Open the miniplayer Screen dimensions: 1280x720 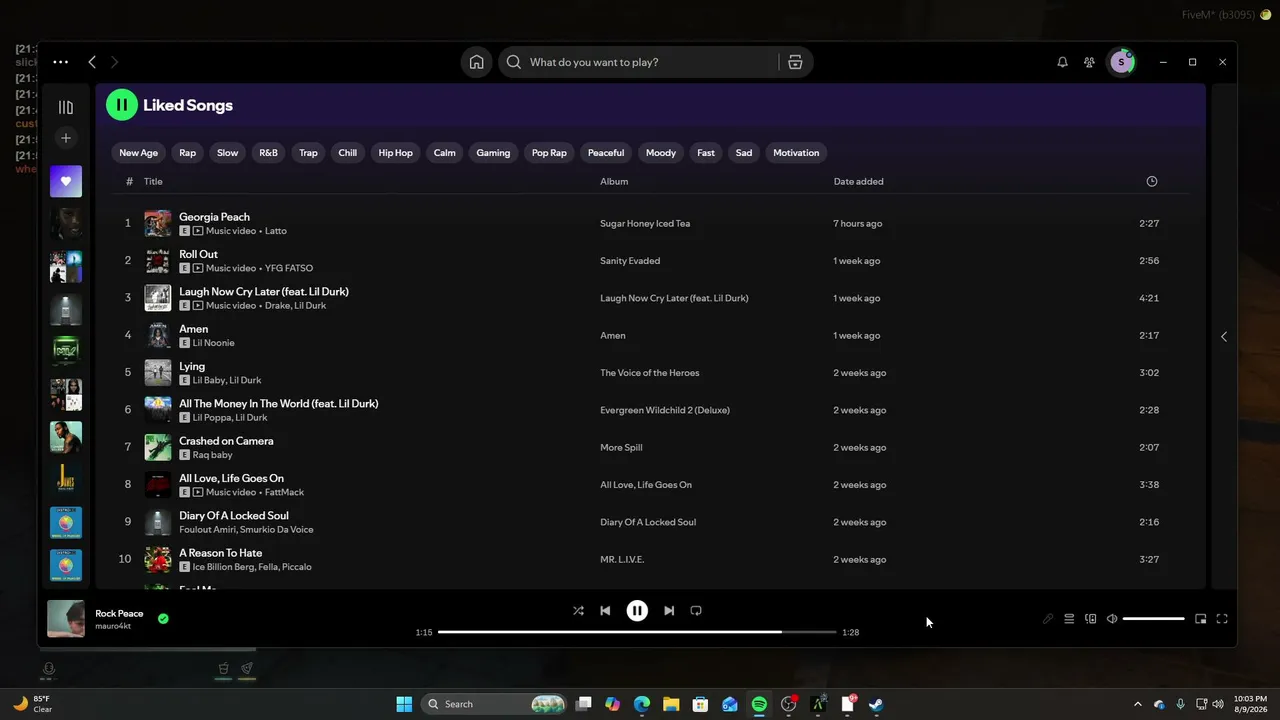(1201, 619)
